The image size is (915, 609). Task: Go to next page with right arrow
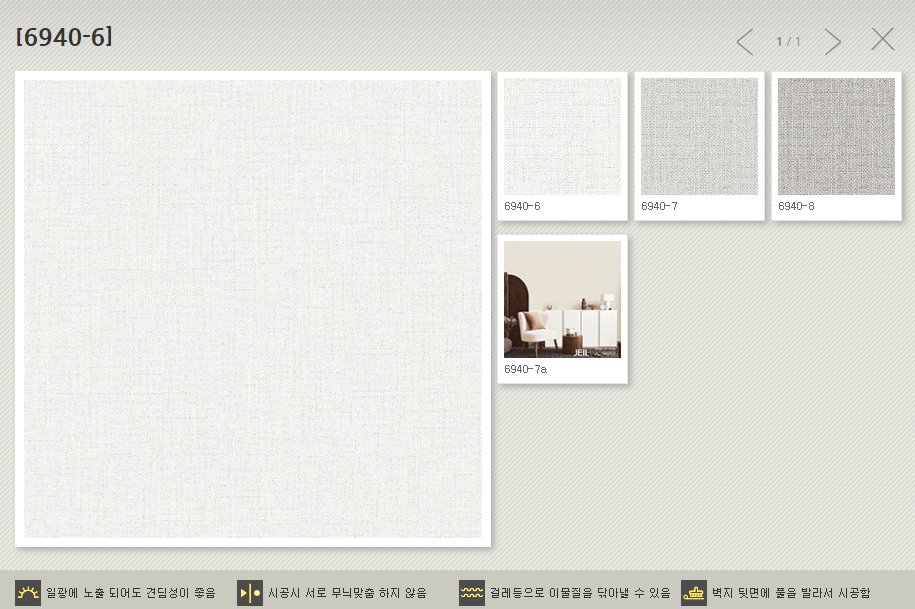[x=832, y=41]
